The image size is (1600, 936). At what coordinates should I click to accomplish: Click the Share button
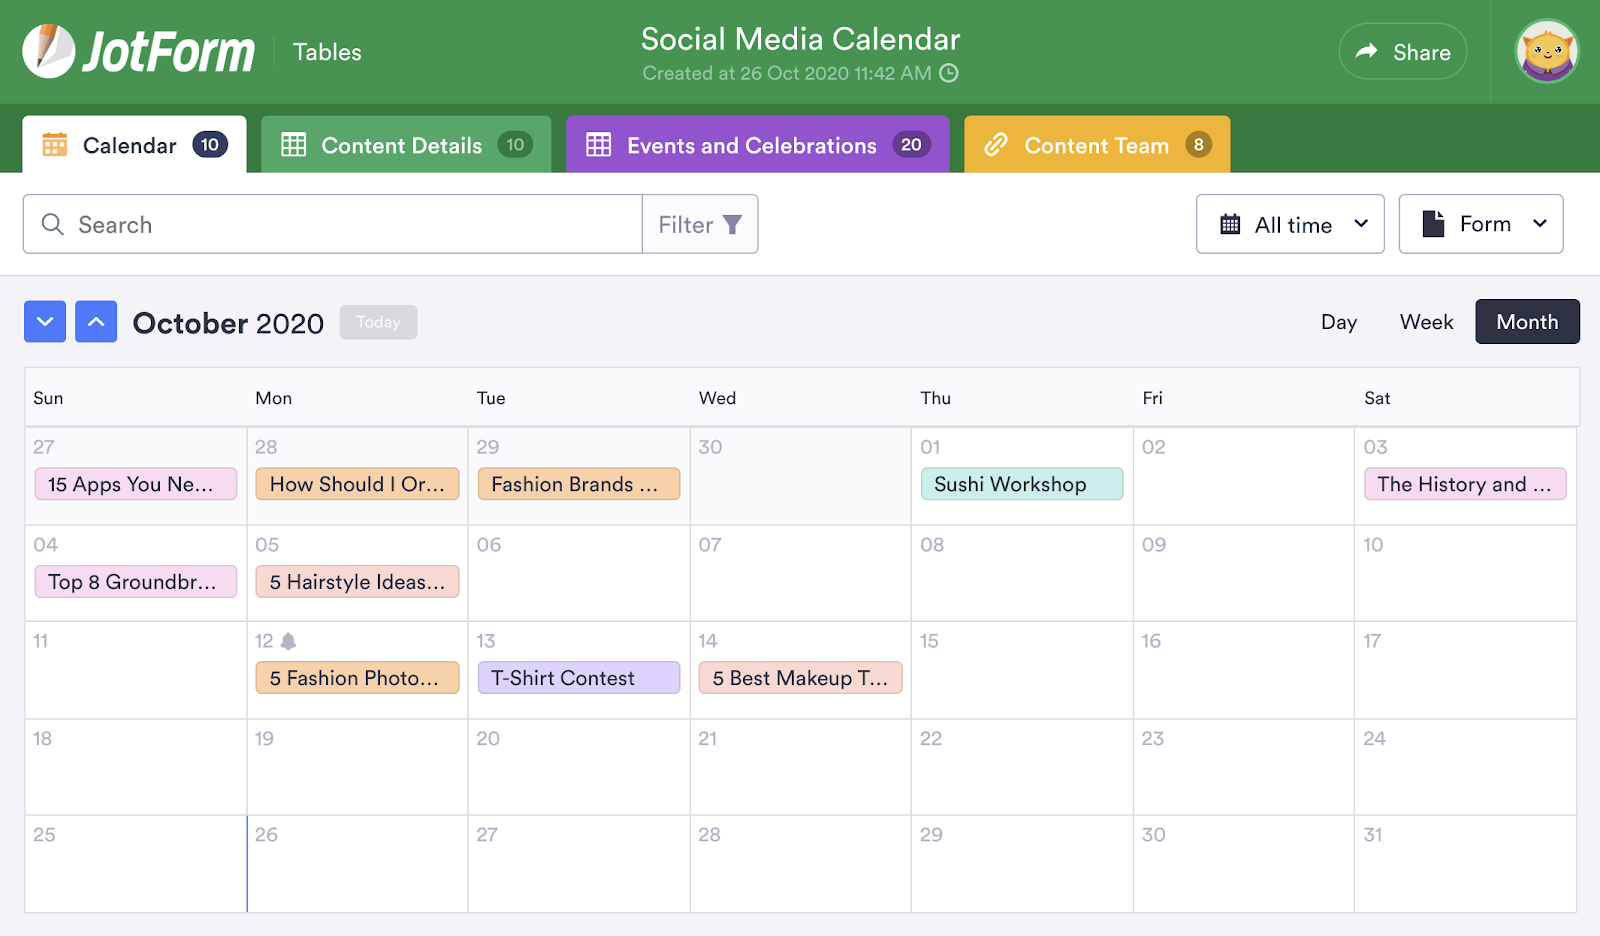click(1402, 51)
